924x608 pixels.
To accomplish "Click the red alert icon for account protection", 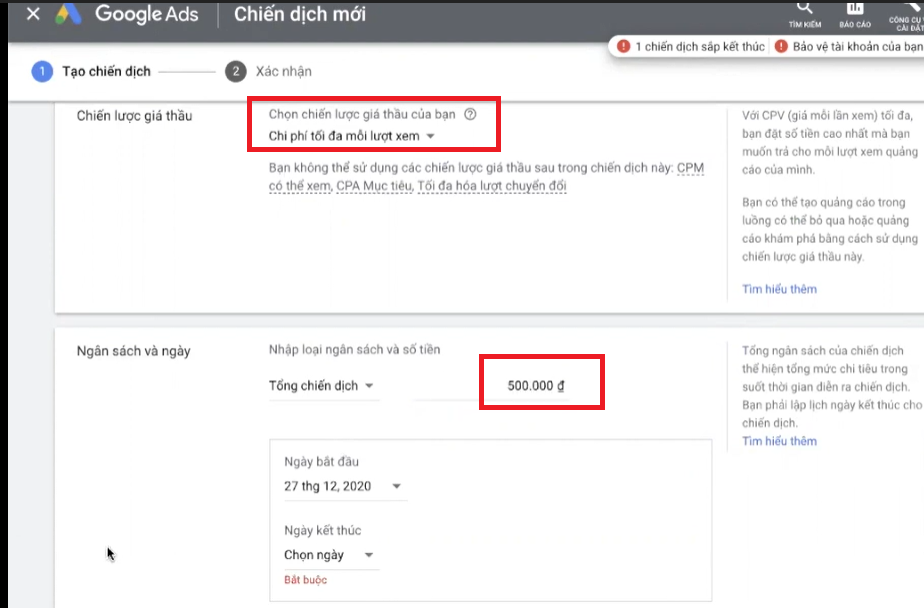I will tap(781, 47).
